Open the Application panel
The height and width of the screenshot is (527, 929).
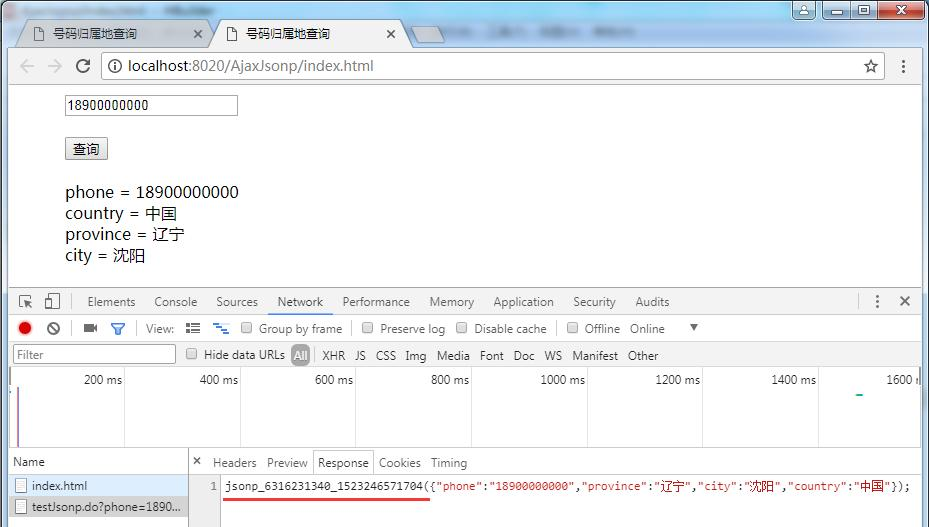[524, 302]
